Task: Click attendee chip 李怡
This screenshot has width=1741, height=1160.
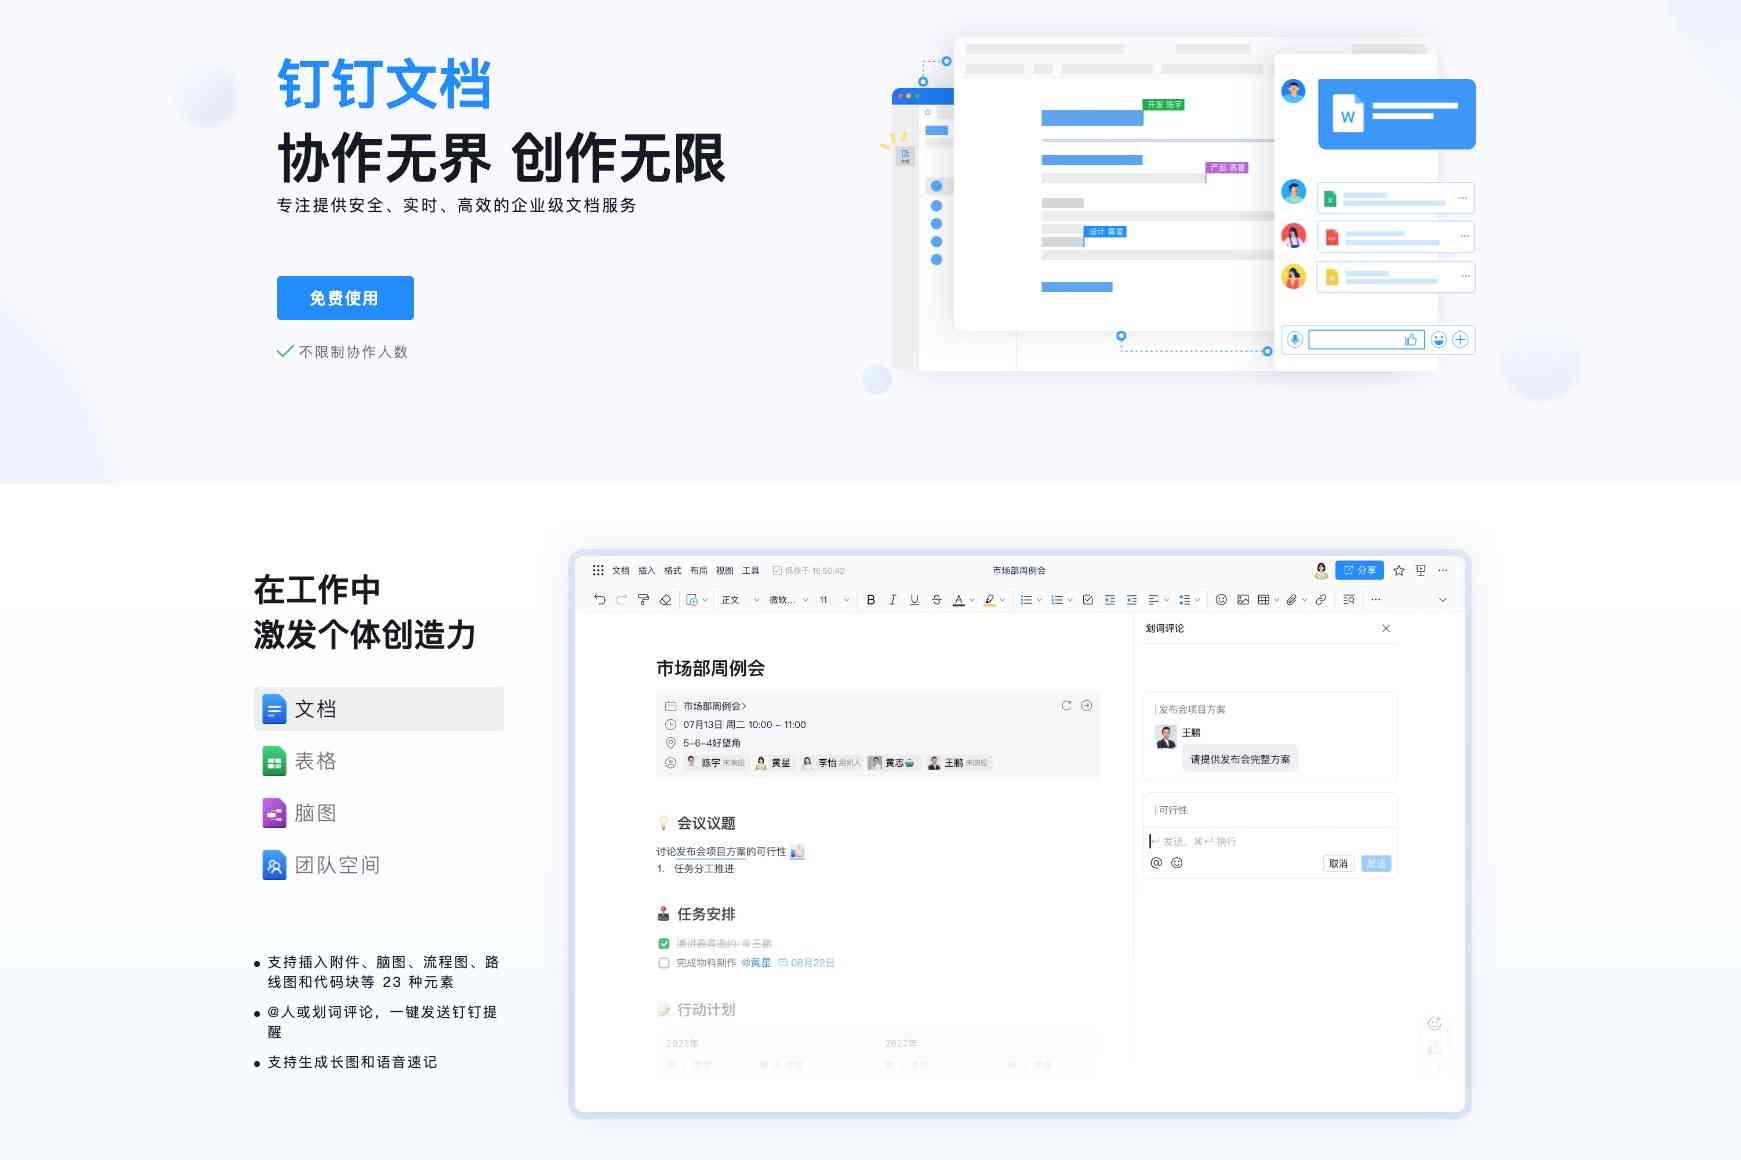Action: tap(831, 763)
